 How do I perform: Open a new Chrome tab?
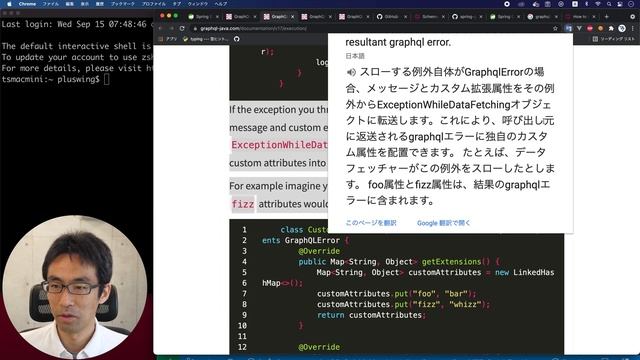[x=607, y=17]
